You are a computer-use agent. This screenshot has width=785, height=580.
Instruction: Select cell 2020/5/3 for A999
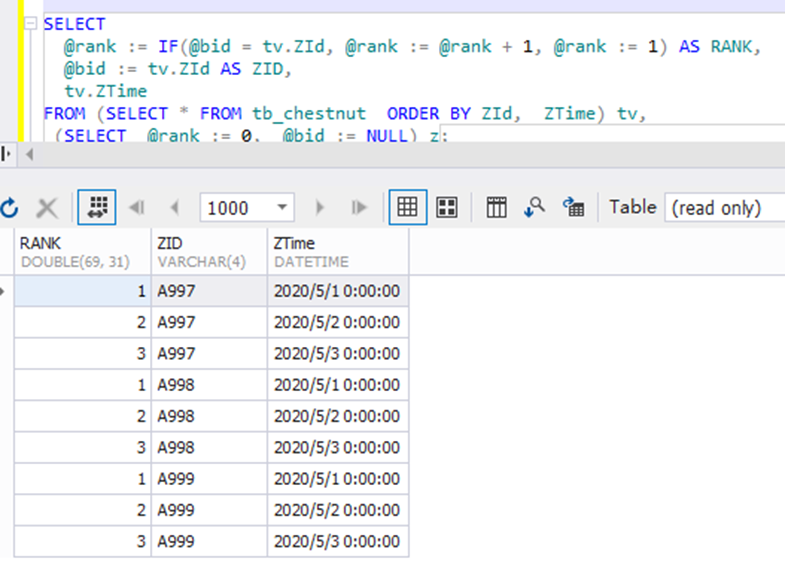pyautogui.click(x=338, y=541)
